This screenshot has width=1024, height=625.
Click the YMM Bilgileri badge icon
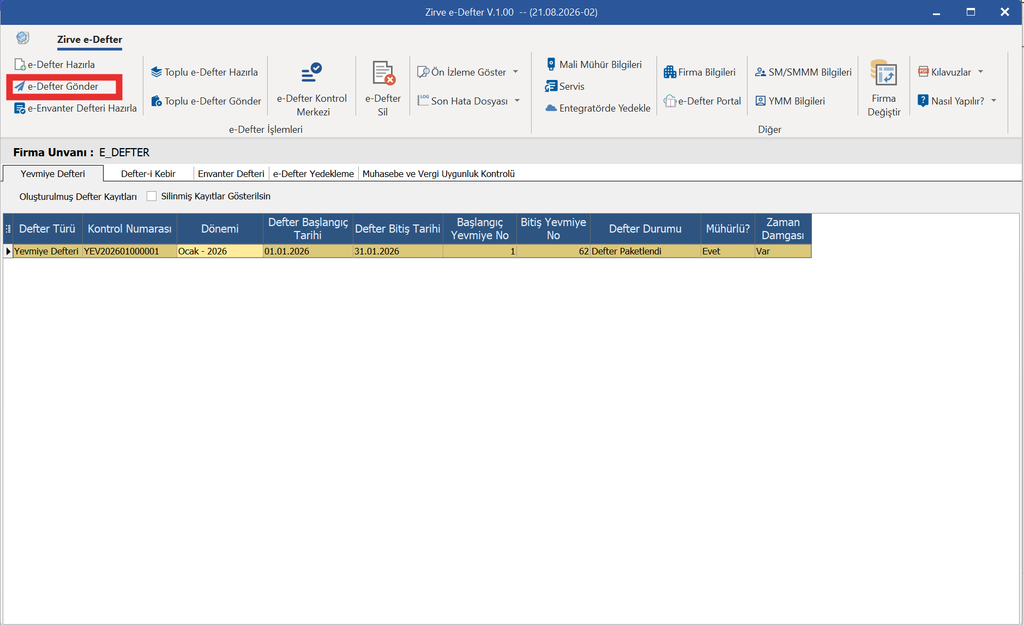tap(761, 101)
